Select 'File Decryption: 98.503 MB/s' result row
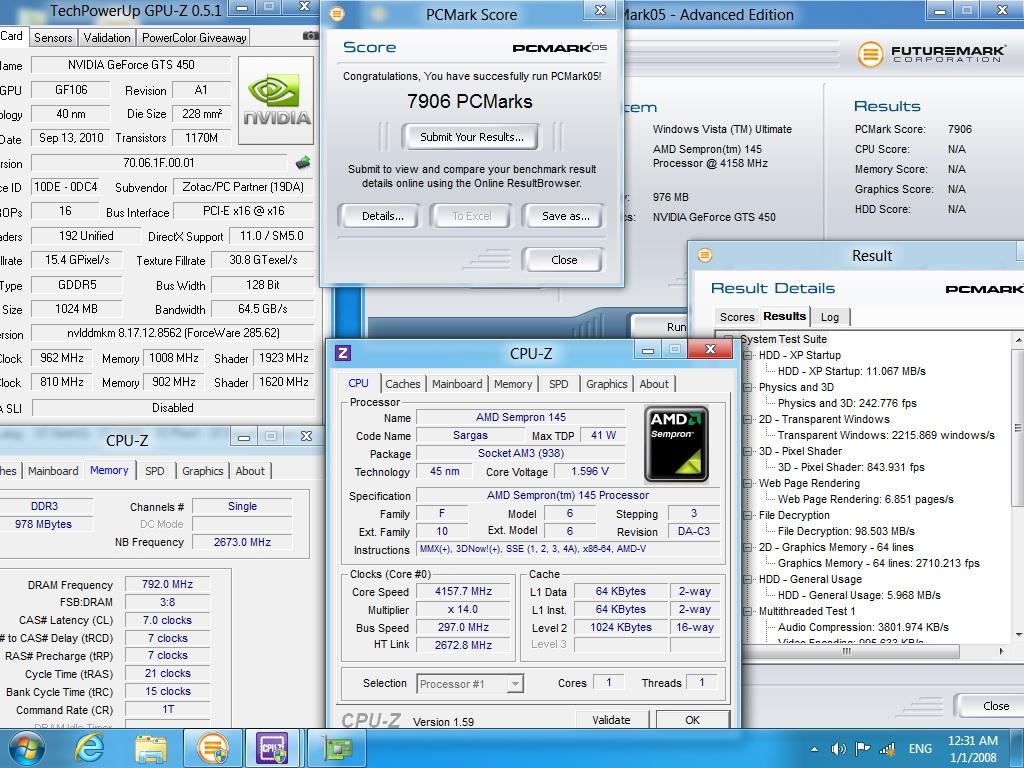1024x768 pixels. coord(846,532)
